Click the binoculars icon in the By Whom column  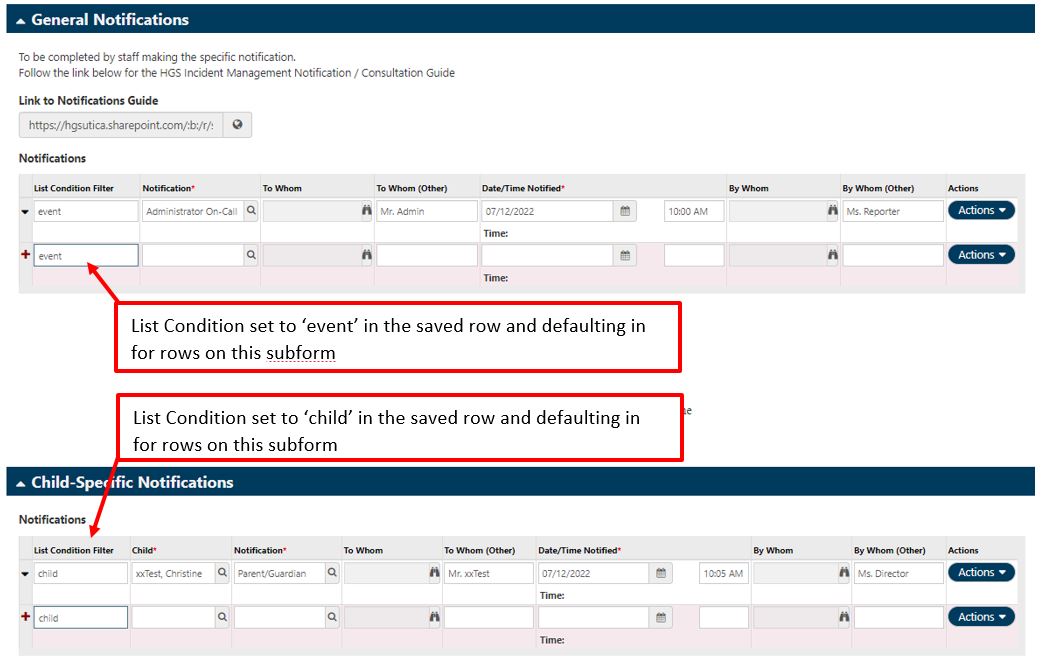pos(834,211)
